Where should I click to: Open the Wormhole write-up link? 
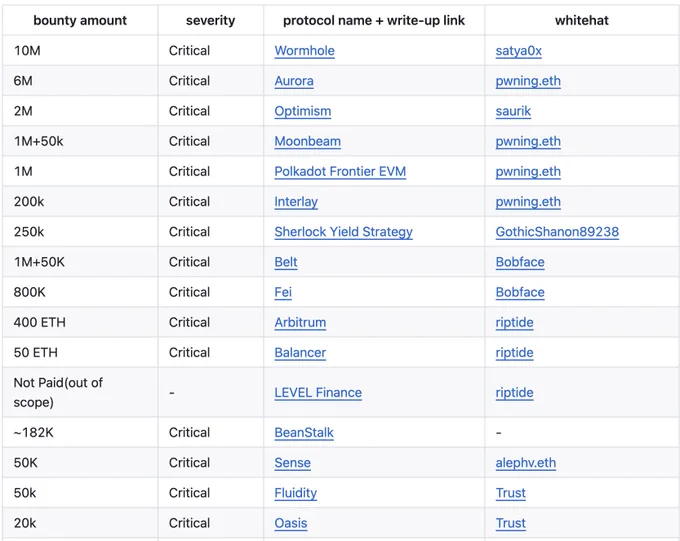click(x=304, y=51)
